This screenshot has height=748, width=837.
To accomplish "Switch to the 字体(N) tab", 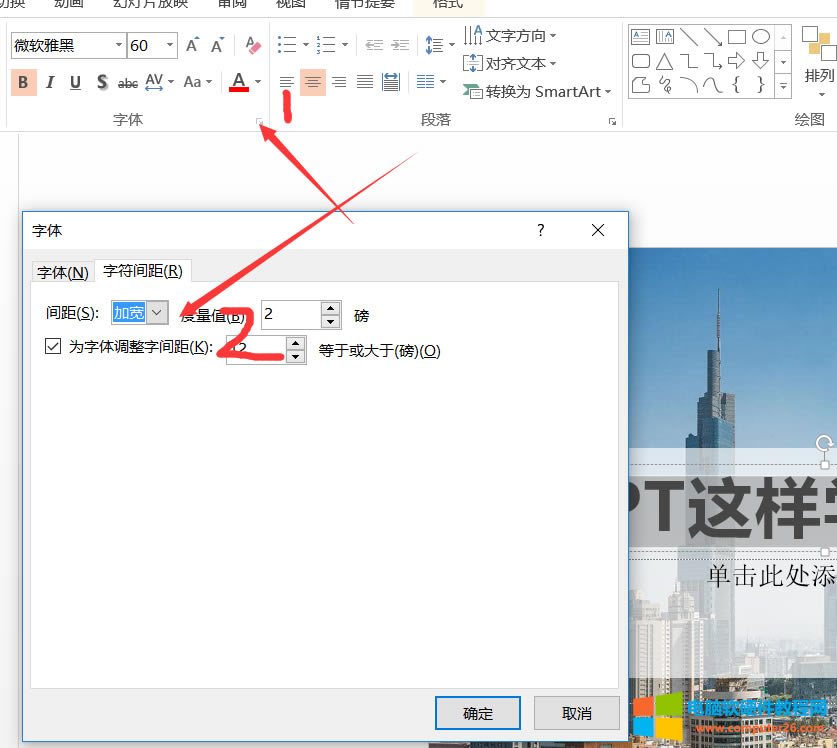I will pyautogui.click(x=62, y=272).
